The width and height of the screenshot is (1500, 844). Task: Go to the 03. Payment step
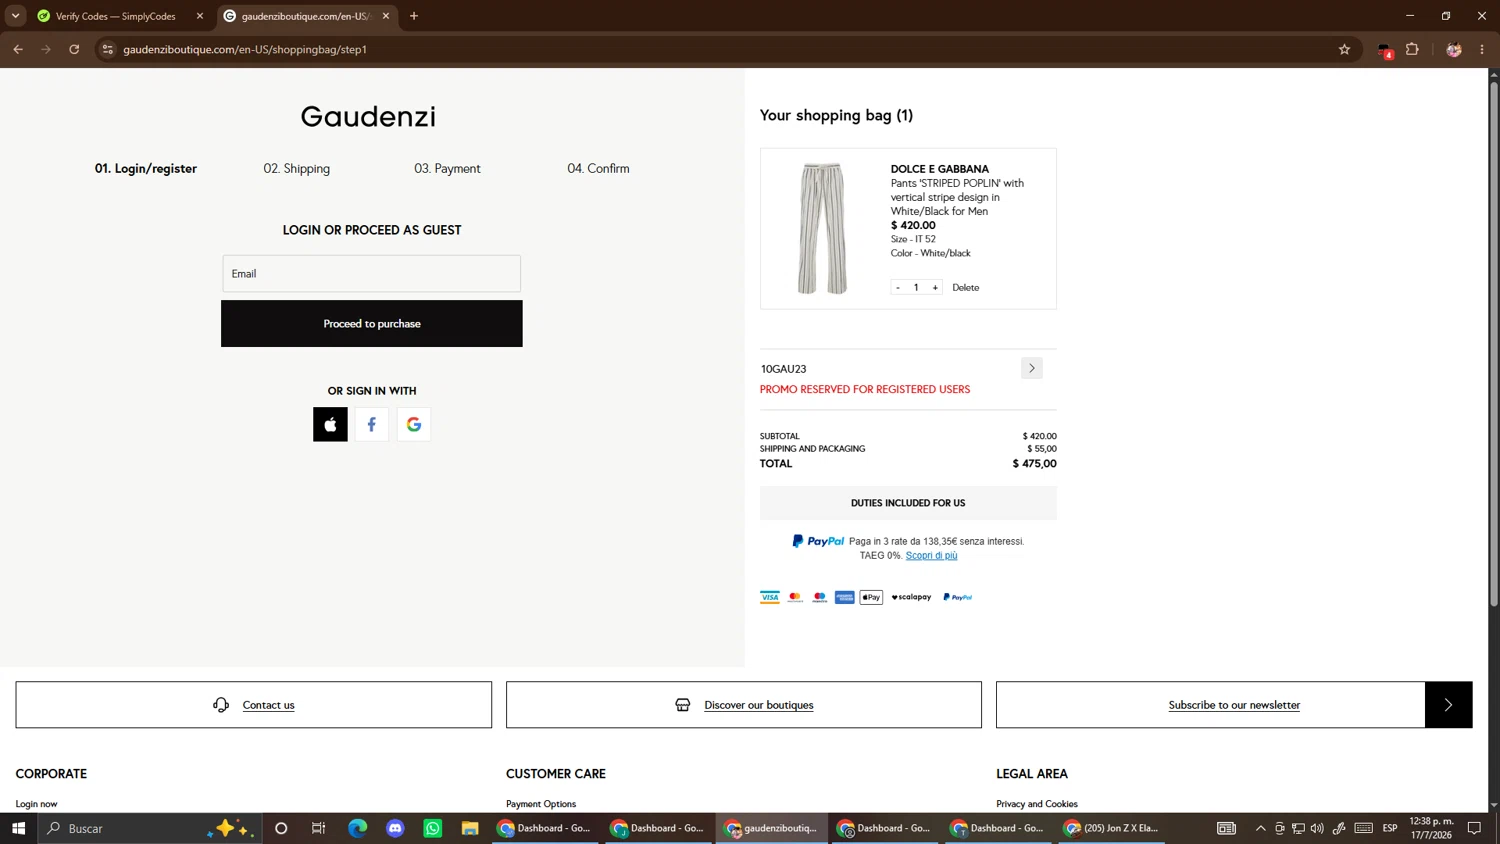click(x=447, y=168)
